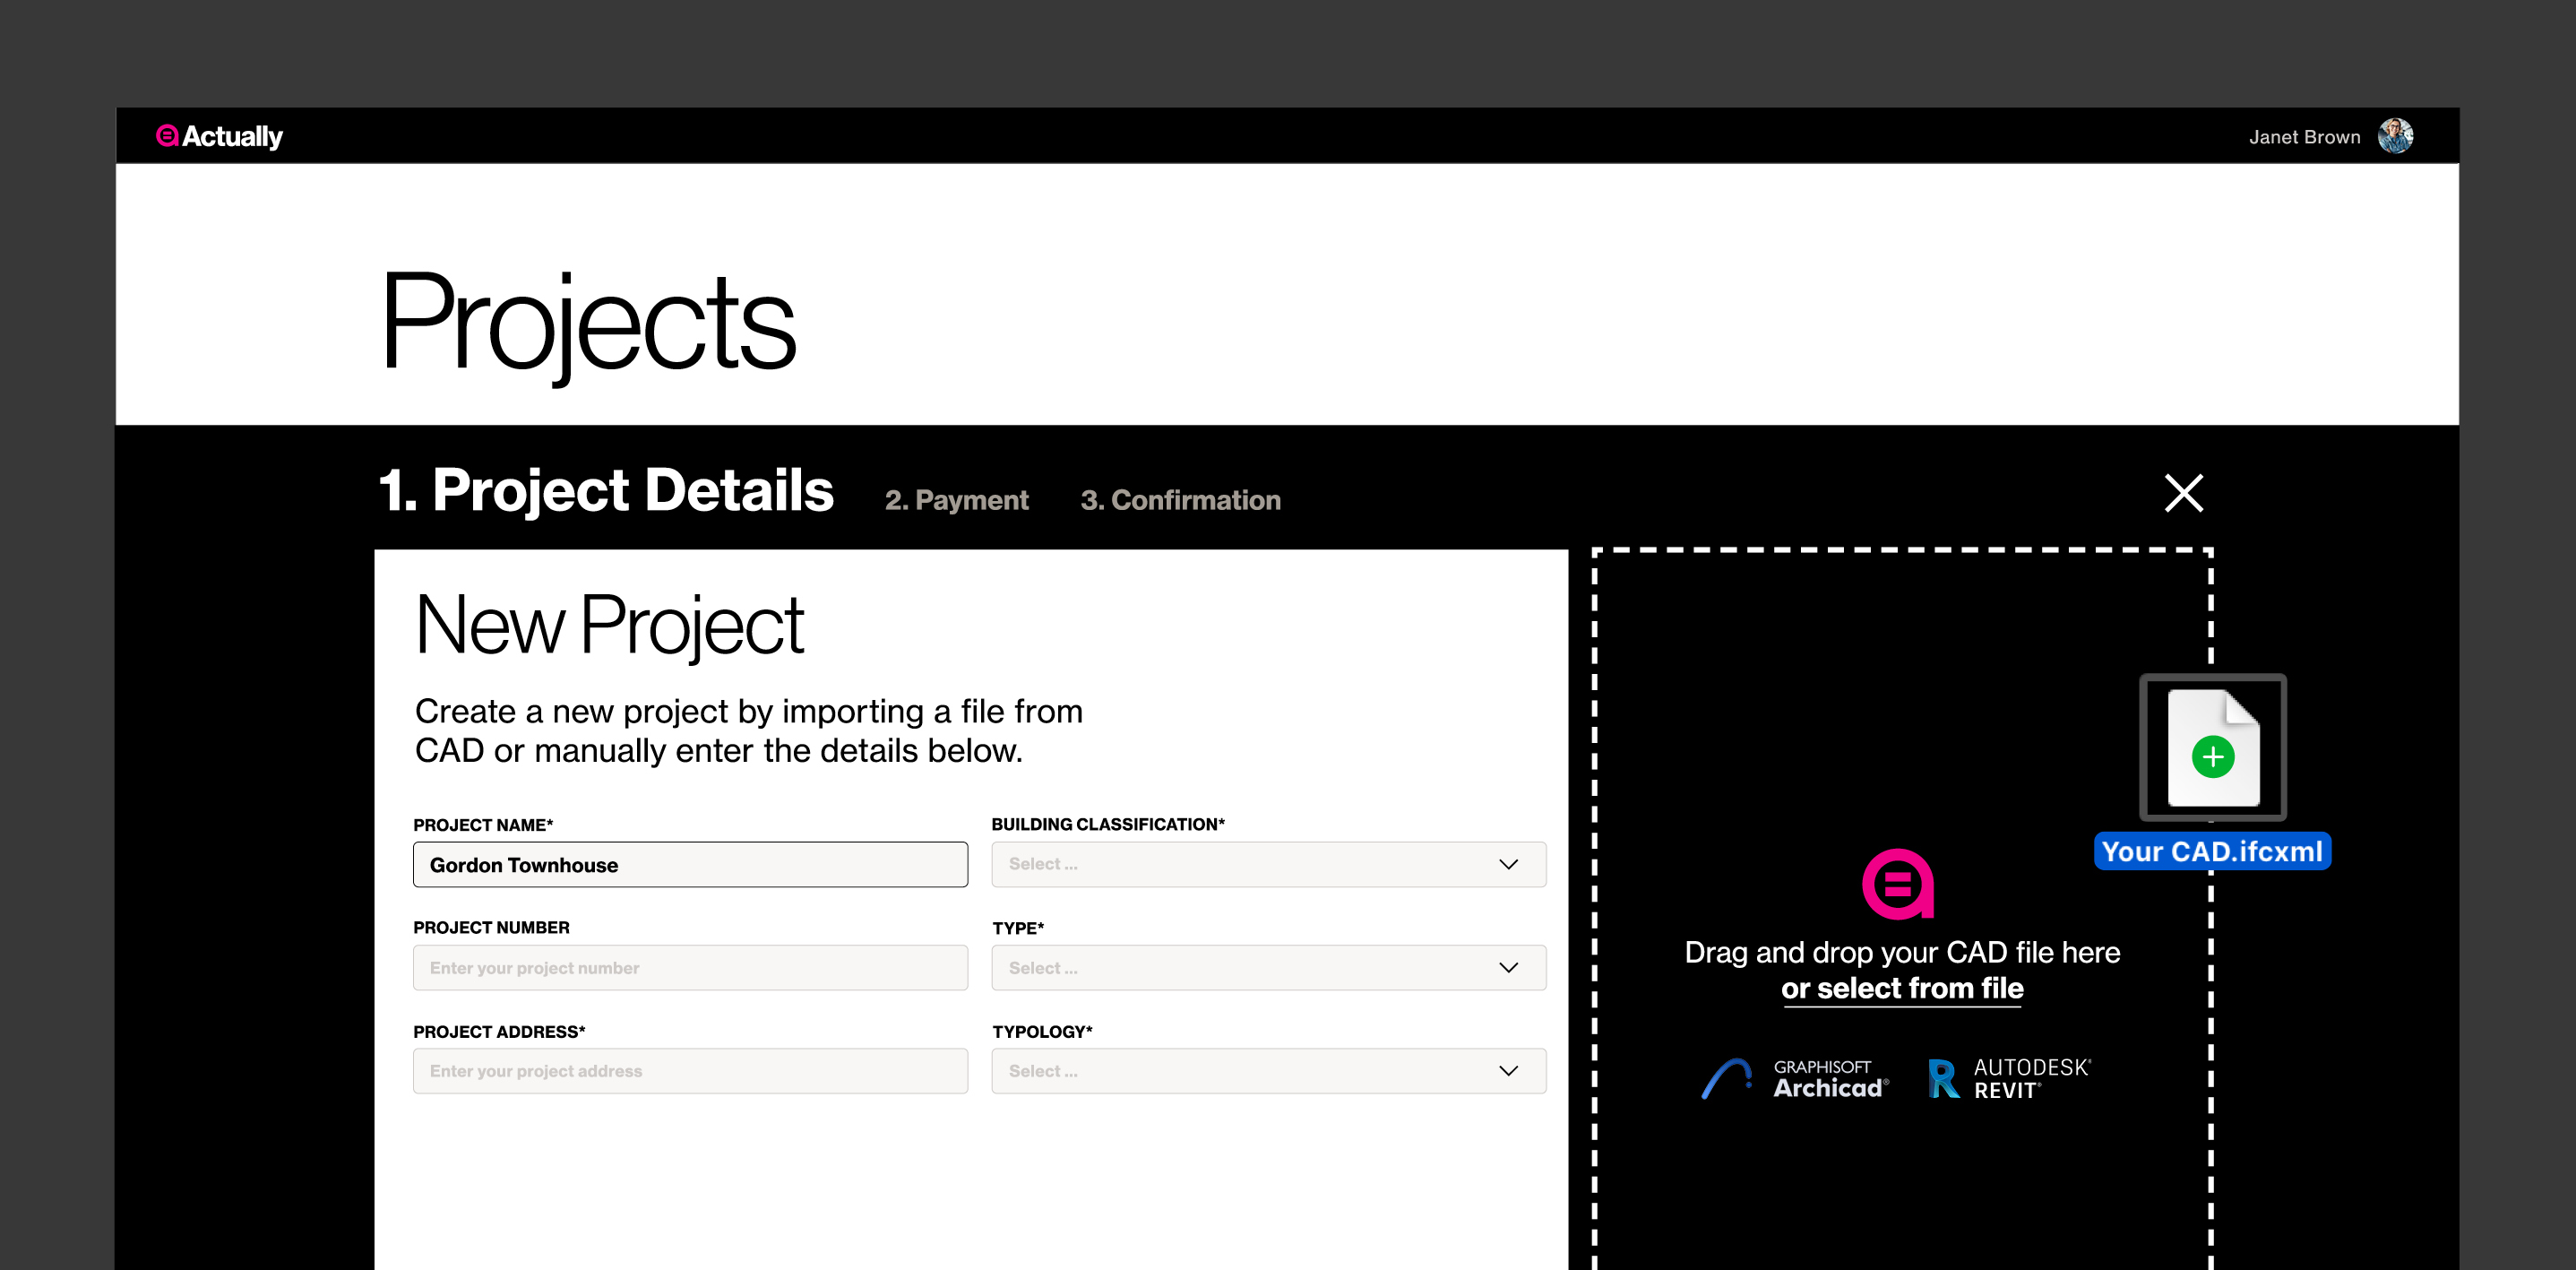Viewport: 2576px width, 1270px height.
Task: Click the Actually logo in header
Action: [x=220, y=136]
